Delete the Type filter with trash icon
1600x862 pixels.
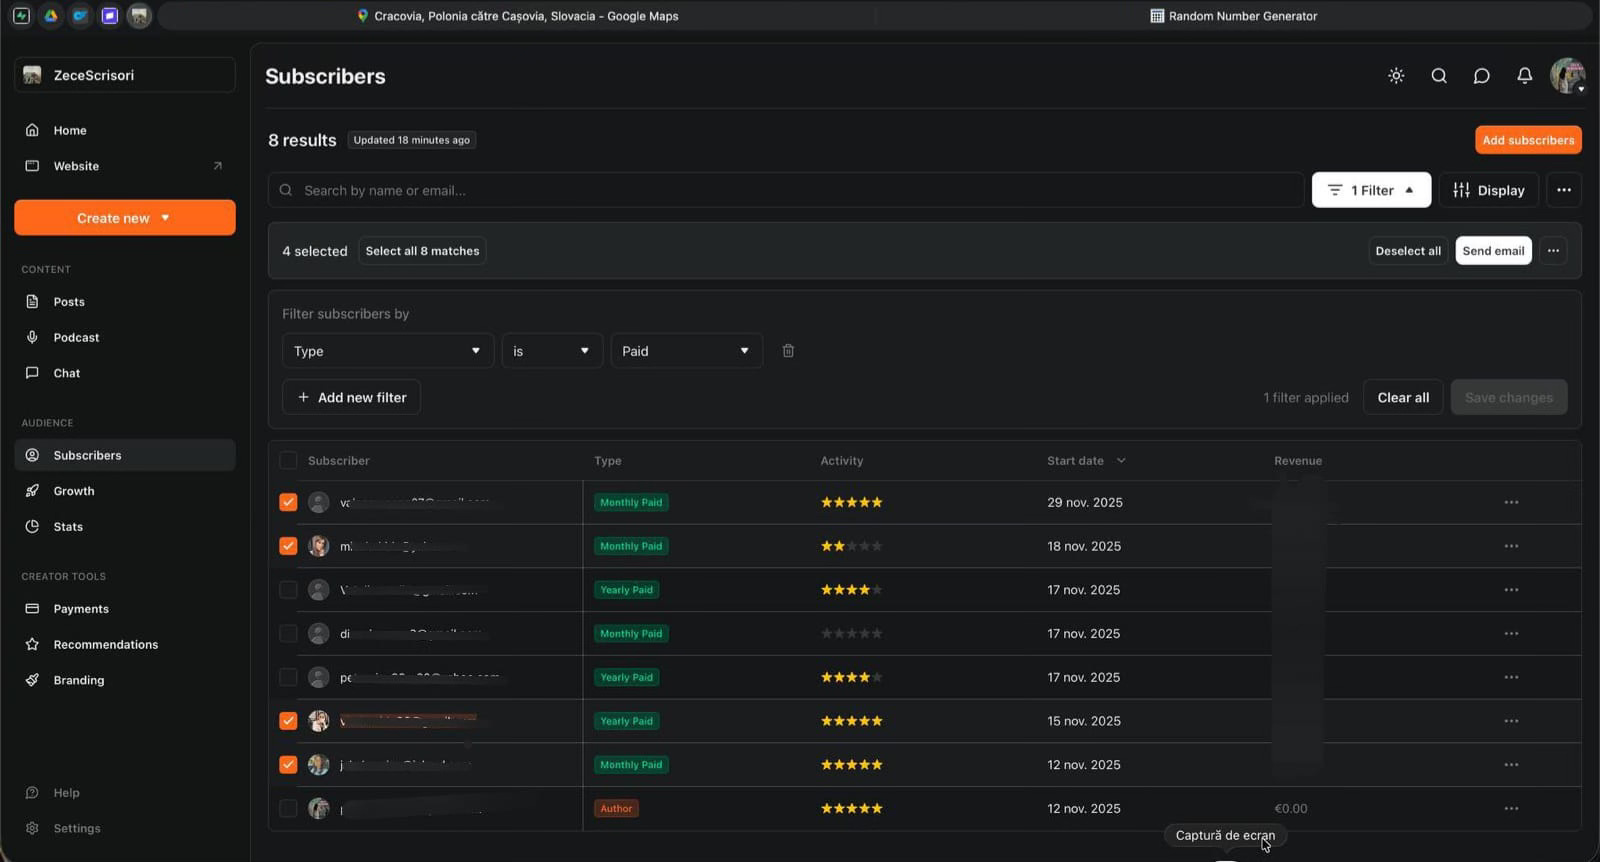pyautogui.click(x=788, y=351)
